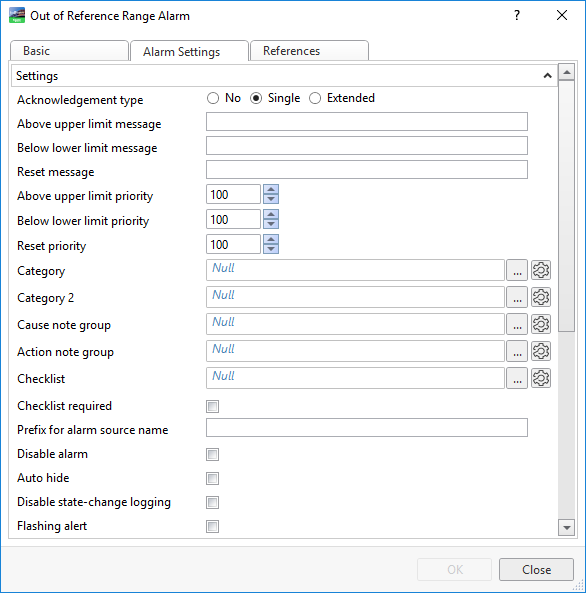Increase Below lower limit priority
Image resolution: width=586 pixels, height=593 pixels.
271,214
